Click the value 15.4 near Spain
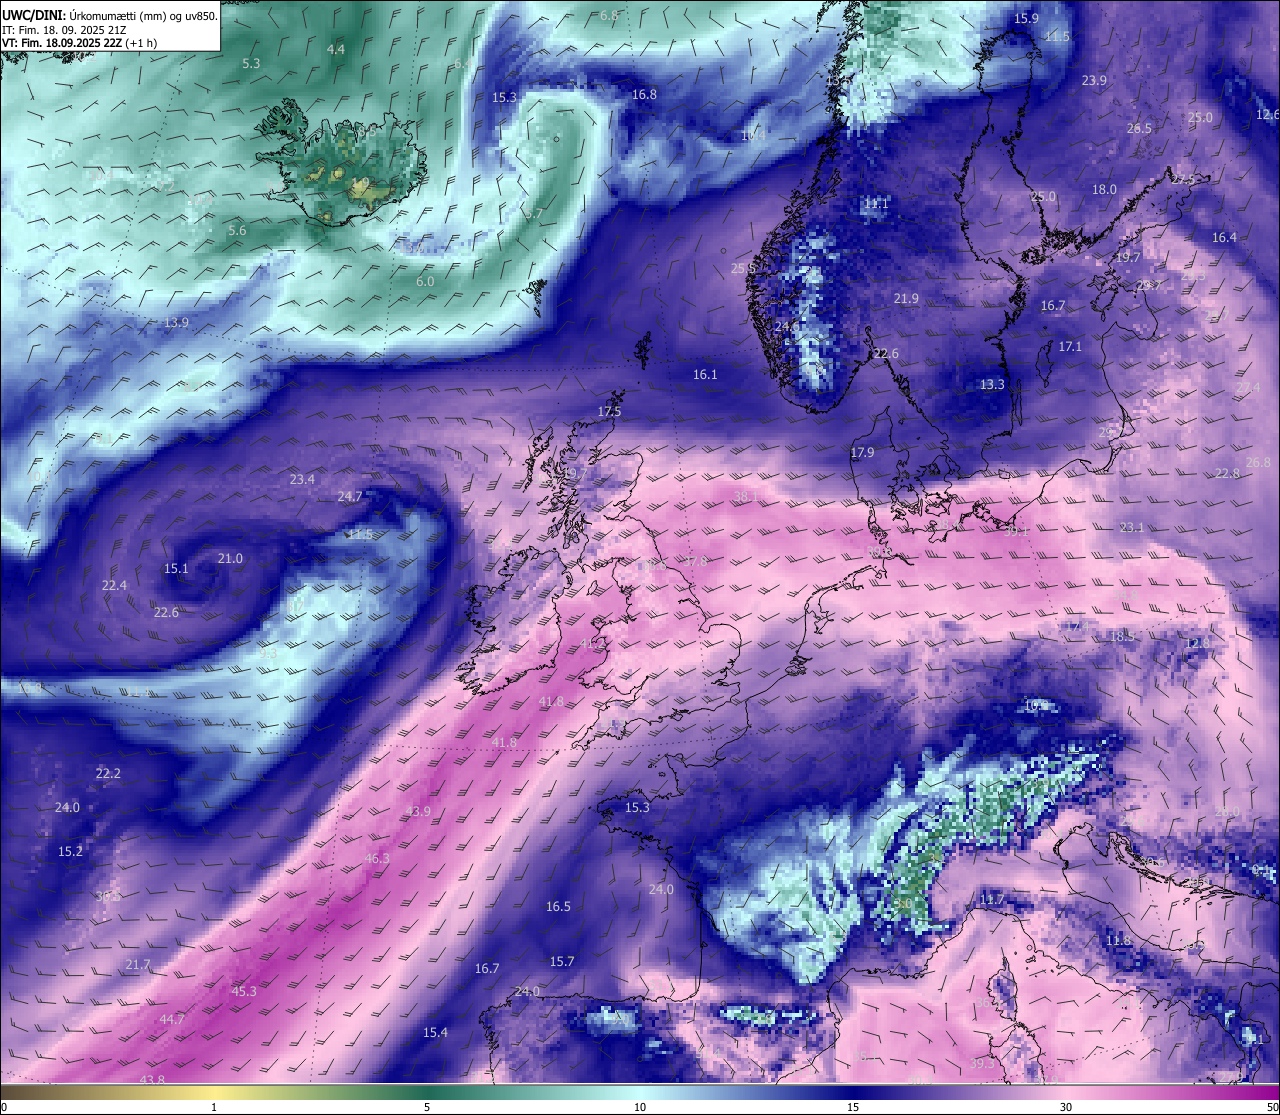This screenshot has width=1280, height=1115. click(435, 1032)
